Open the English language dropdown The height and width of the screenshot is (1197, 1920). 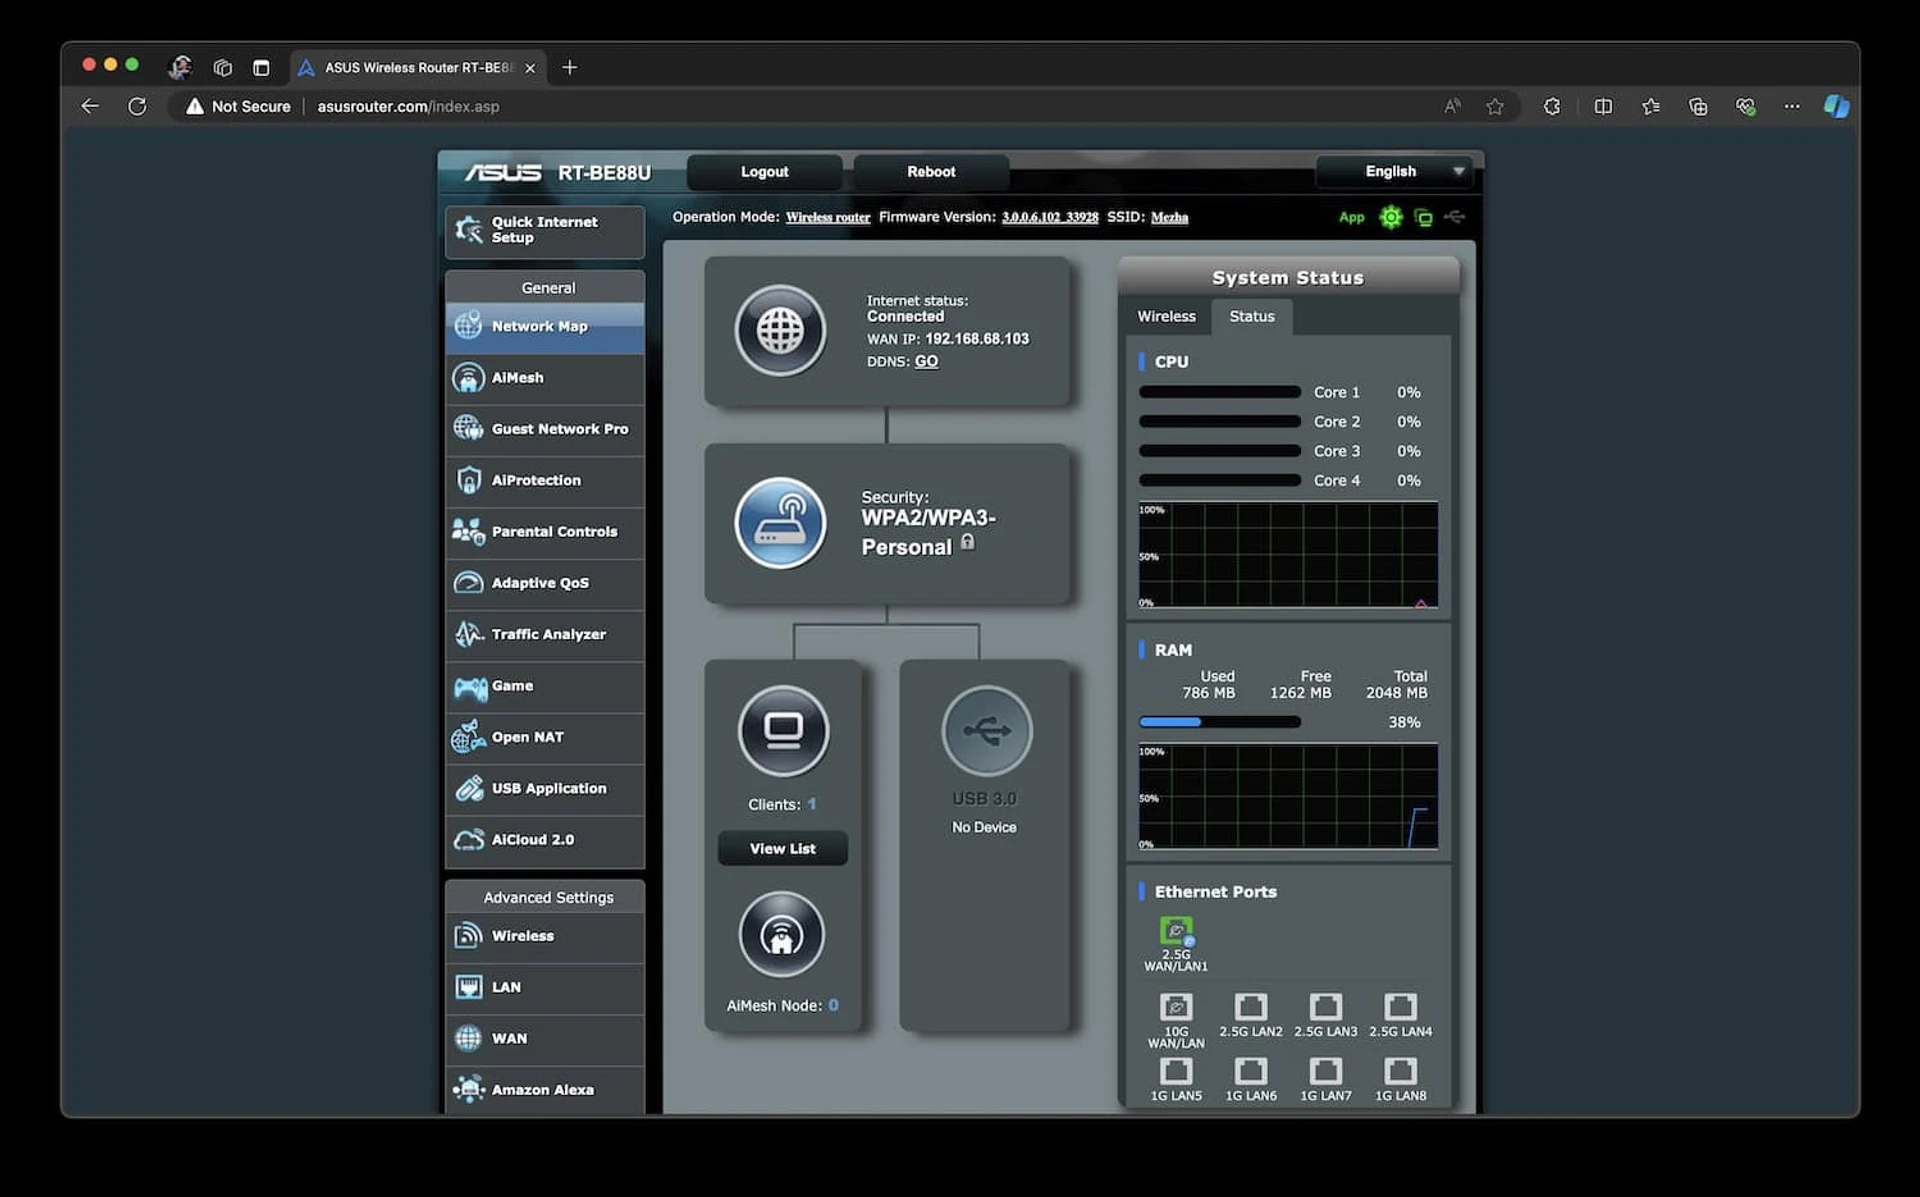(x=1396, y=172)
